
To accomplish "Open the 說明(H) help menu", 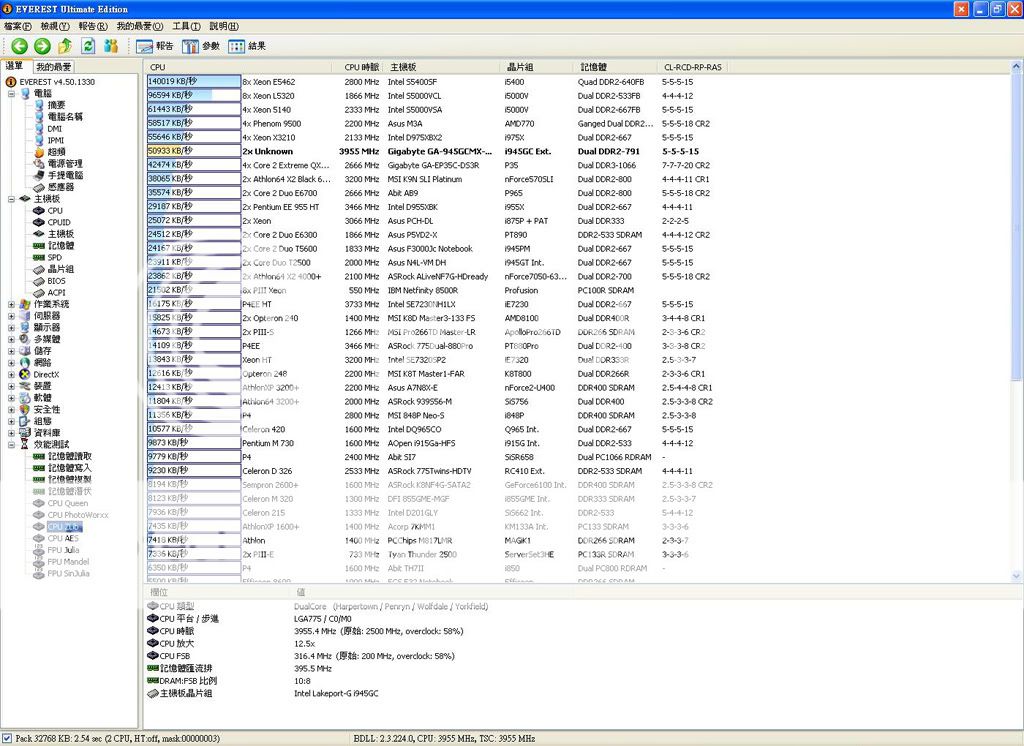I will pyautogui.click(x=224, y=26).
